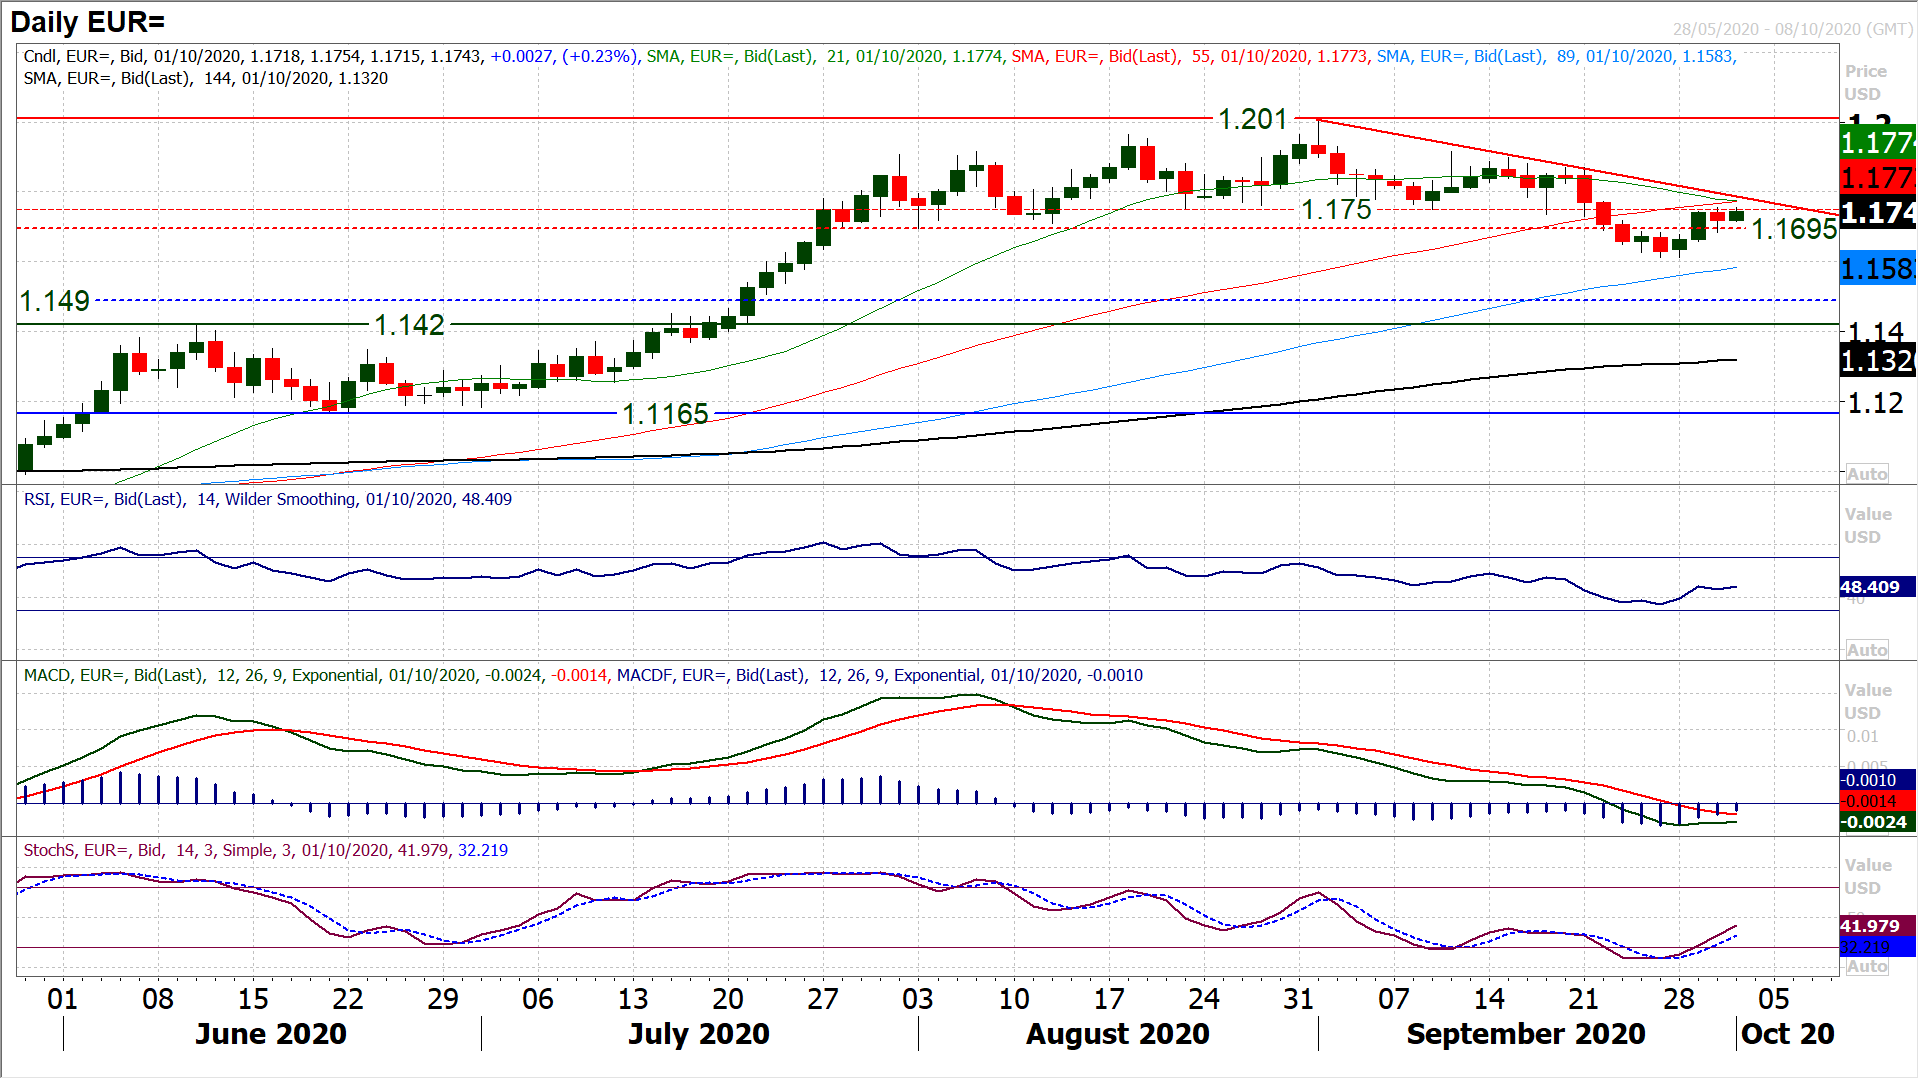Click the 1.175 level annotation
Viewport: 1919px width, 1079px height.
point(1336,210)
